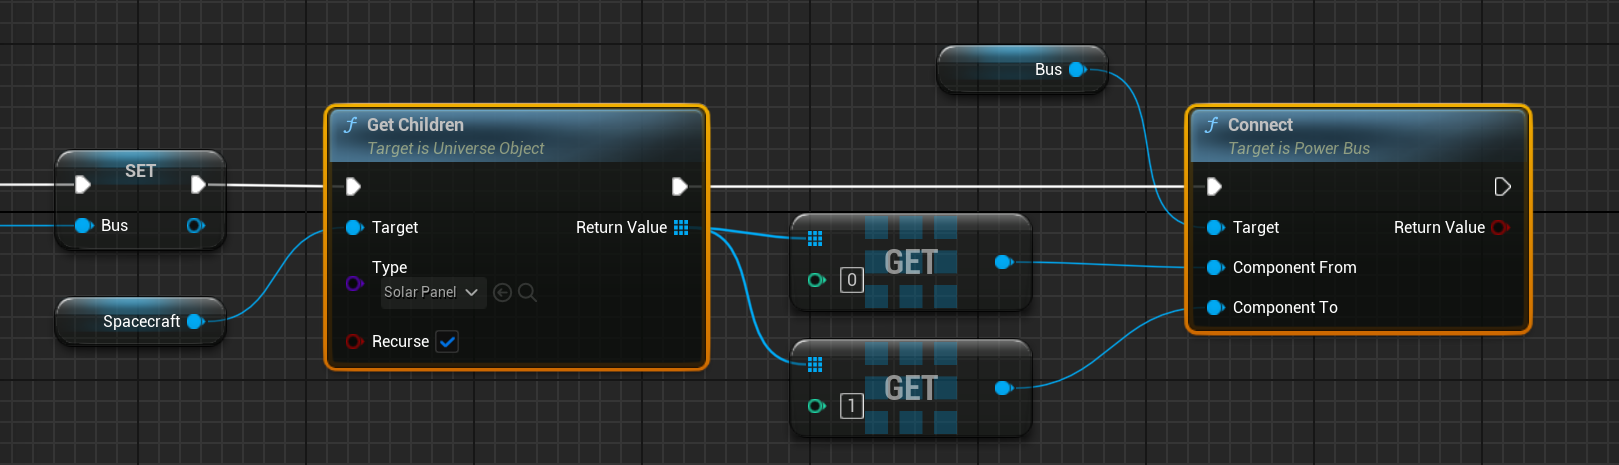Click the use-selected arrow icon beside Type
Screen dimensions: 1619x465
502,293
